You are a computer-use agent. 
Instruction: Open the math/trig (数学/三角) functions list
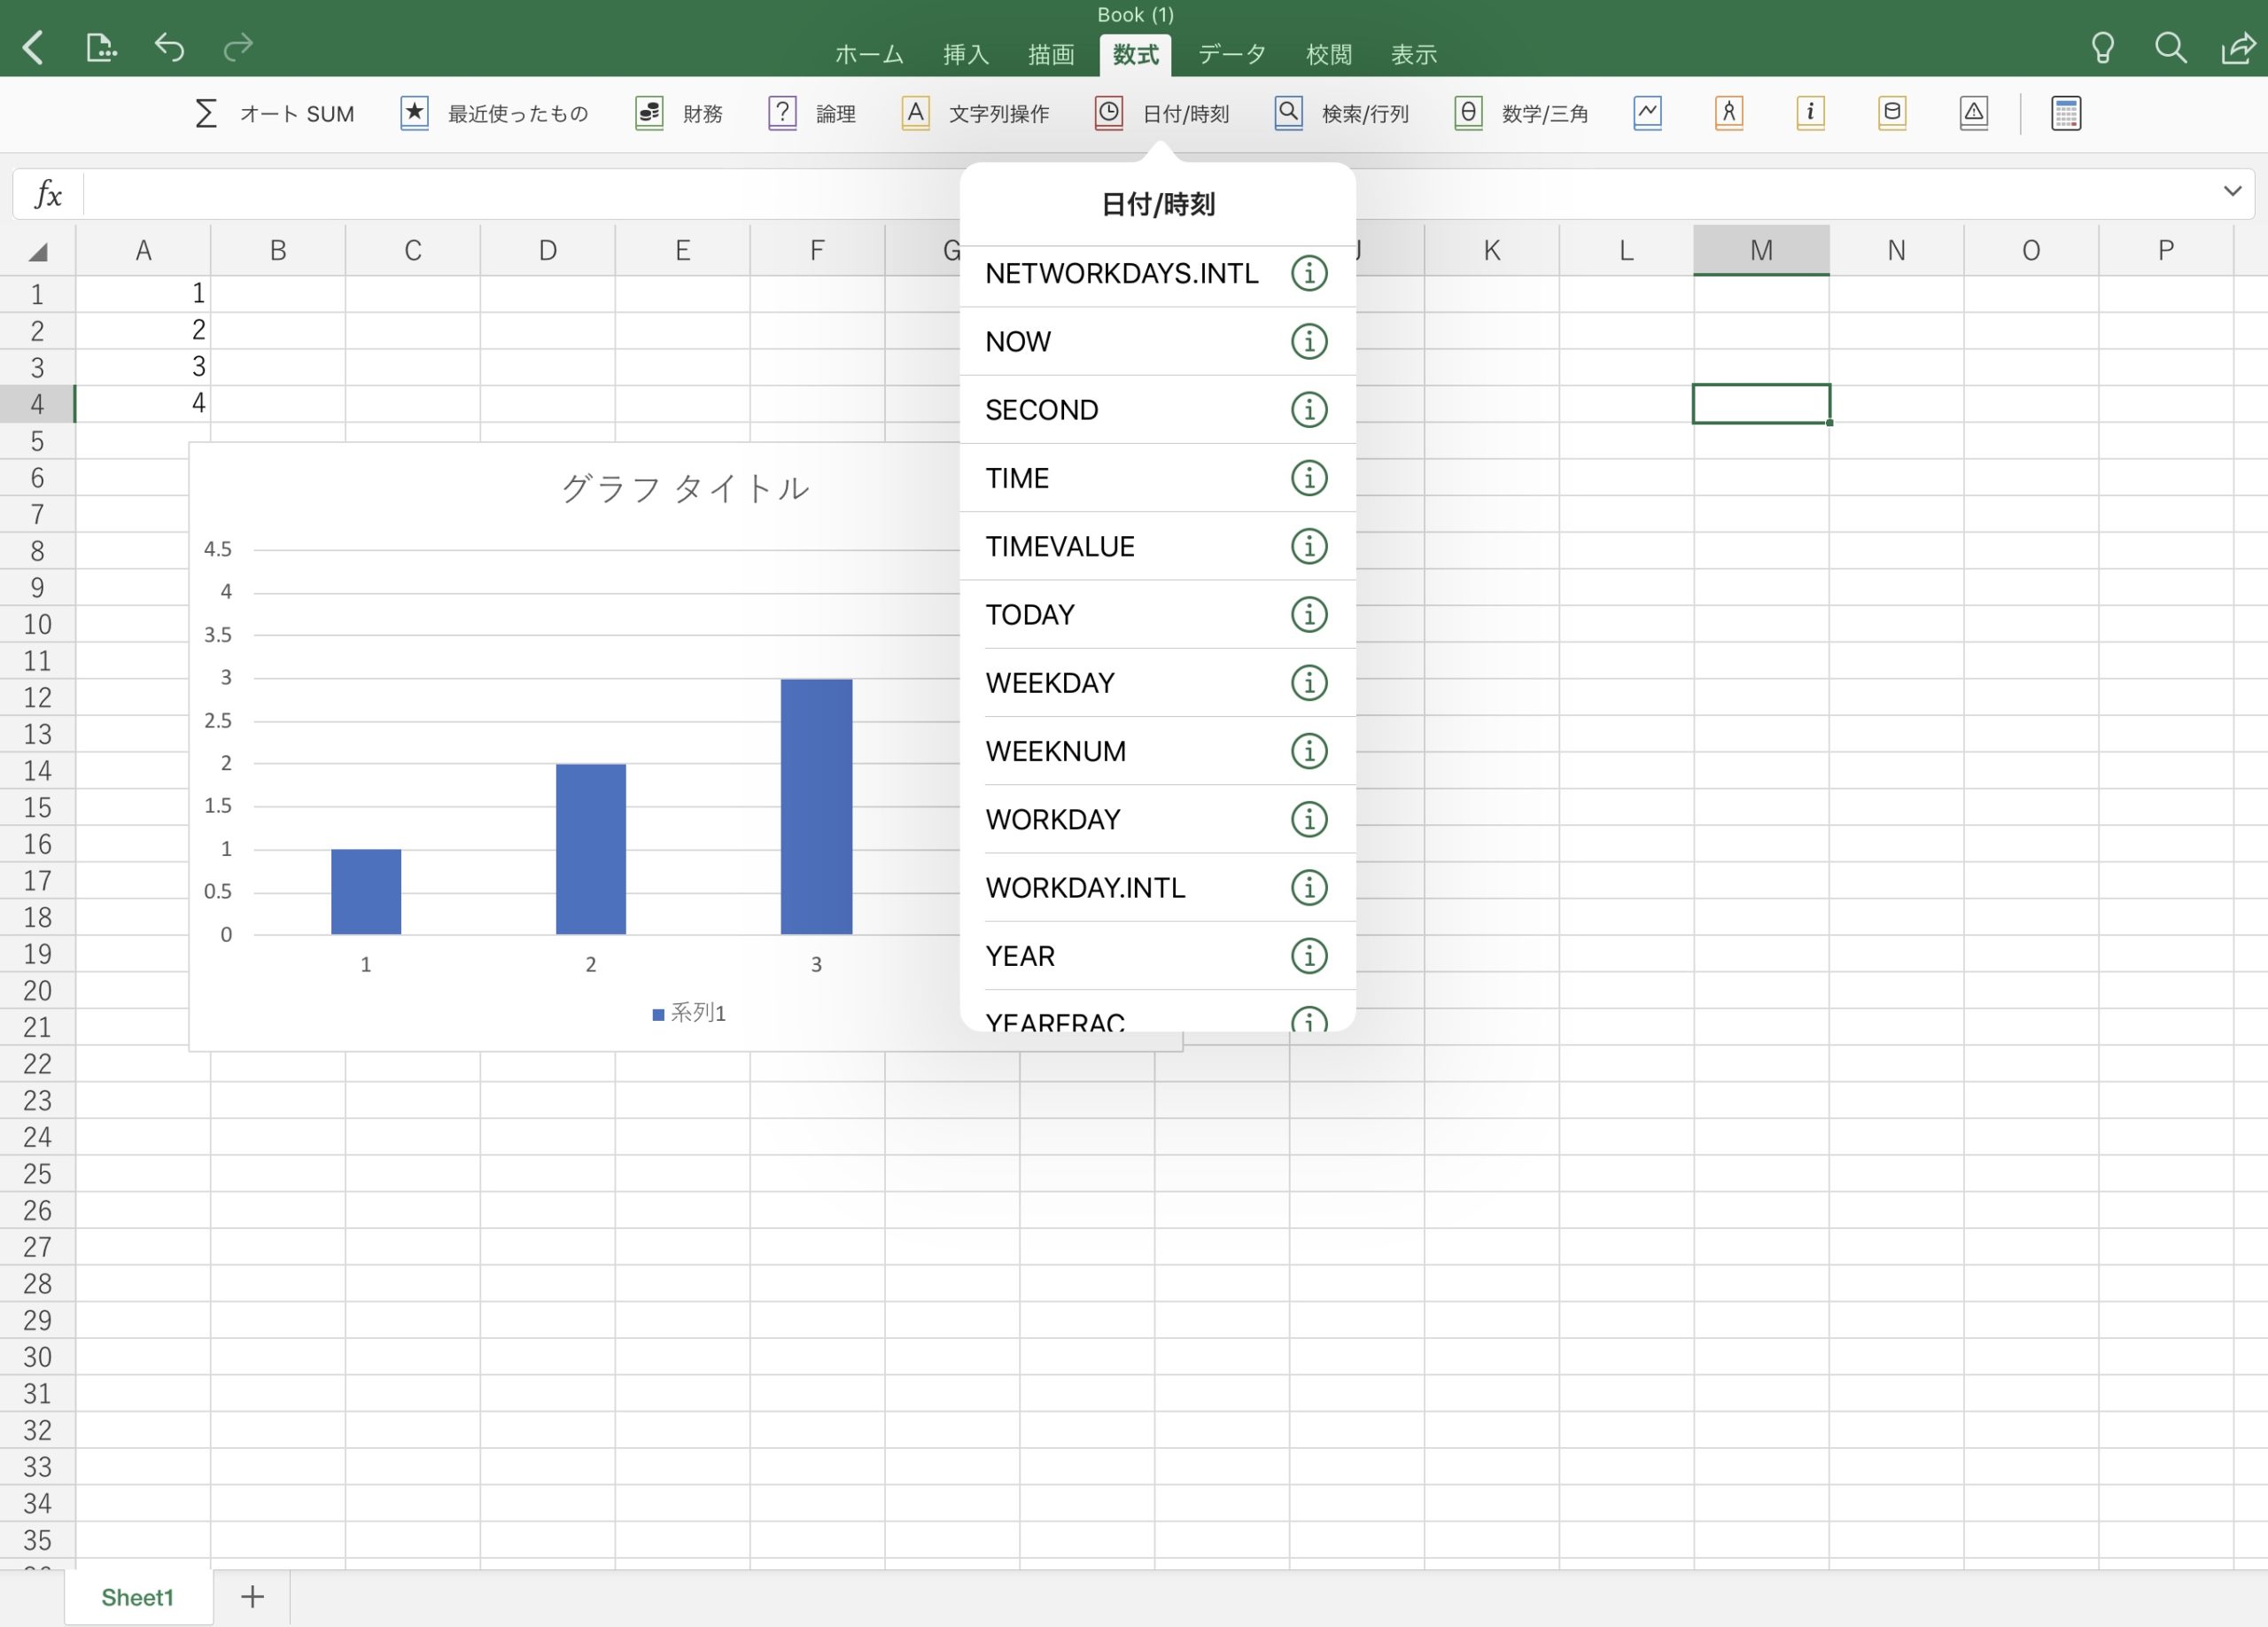tap(1522, 113)
